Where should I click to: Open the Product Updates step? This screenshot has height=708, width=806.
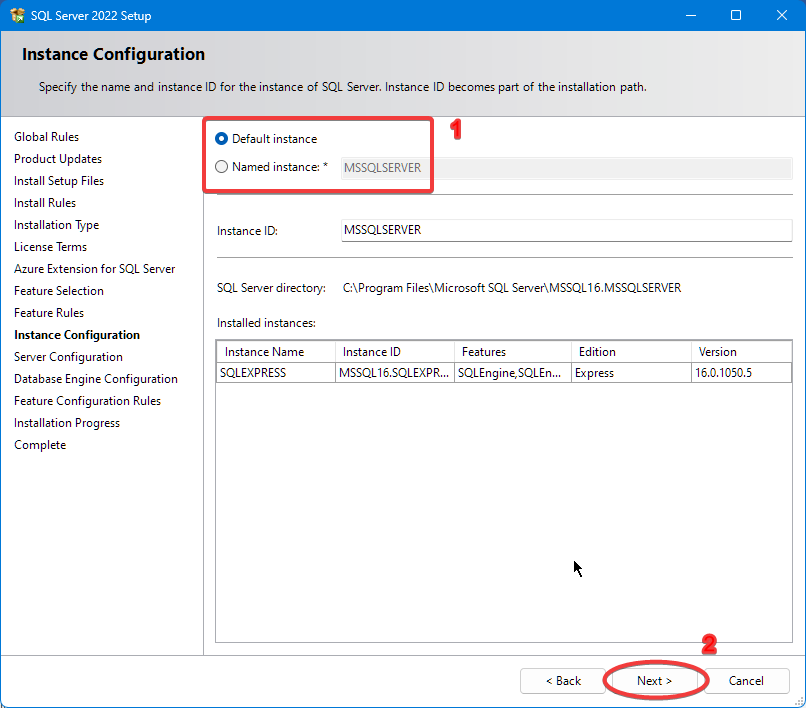coord(58,159)
